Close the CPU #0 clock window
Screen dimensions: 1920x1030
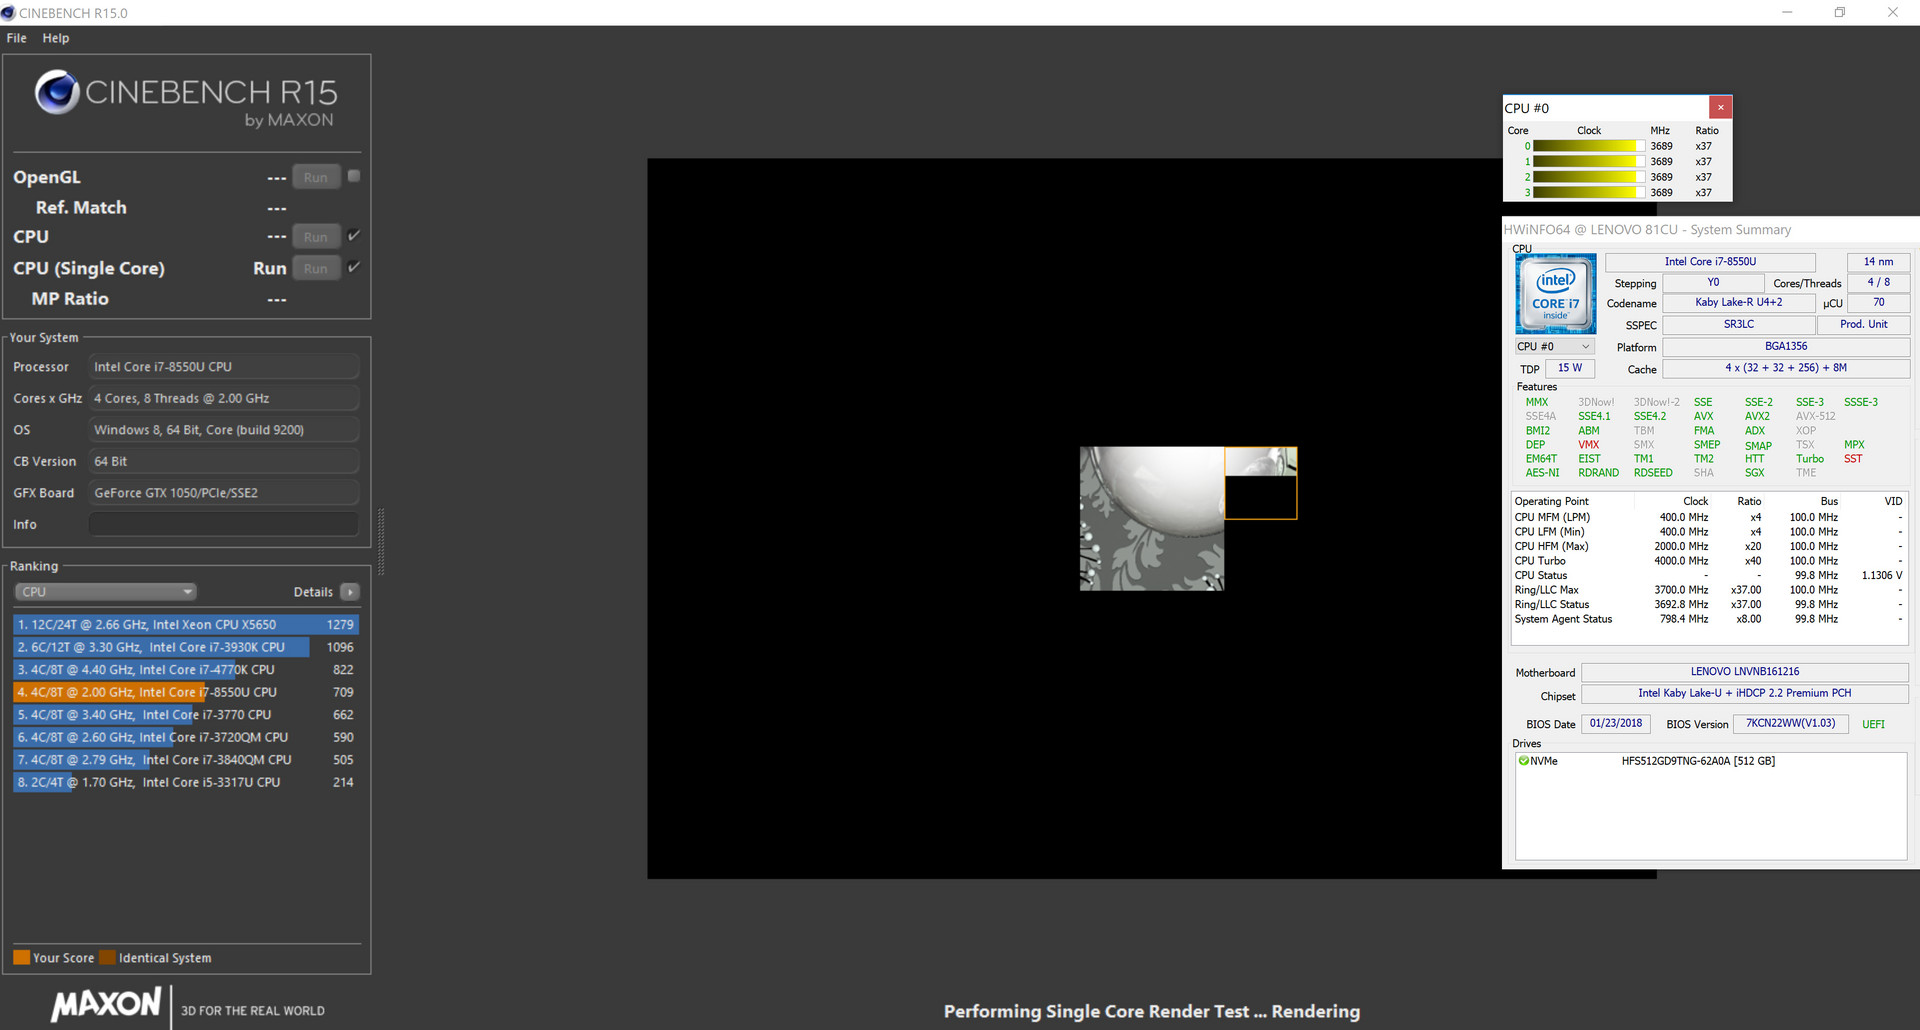point(1720,107)
